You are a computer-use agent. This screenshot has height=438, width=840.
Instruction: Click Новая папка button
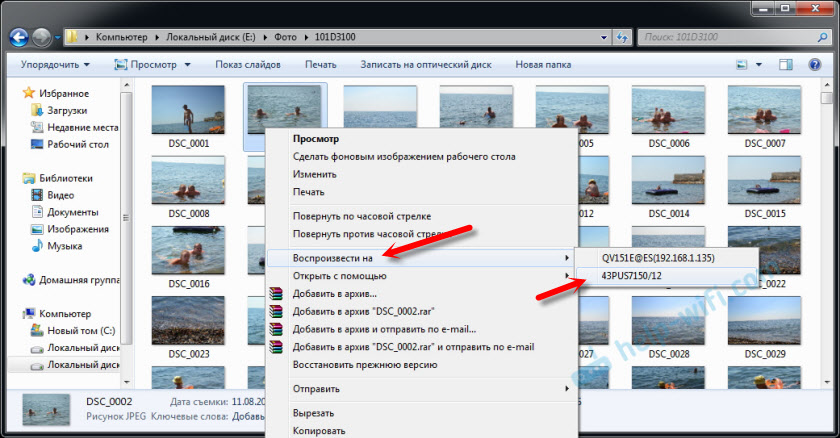[543, 65]
